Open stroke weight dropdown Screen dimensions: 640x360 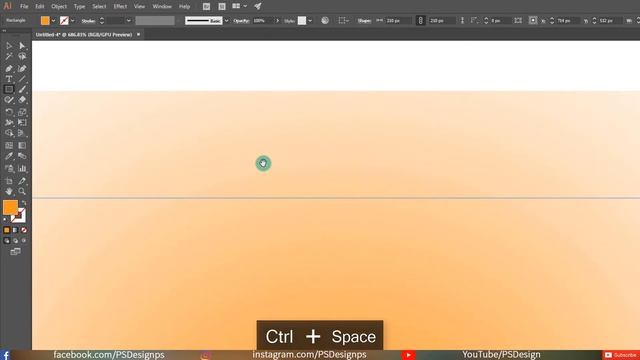click(129, 21)
